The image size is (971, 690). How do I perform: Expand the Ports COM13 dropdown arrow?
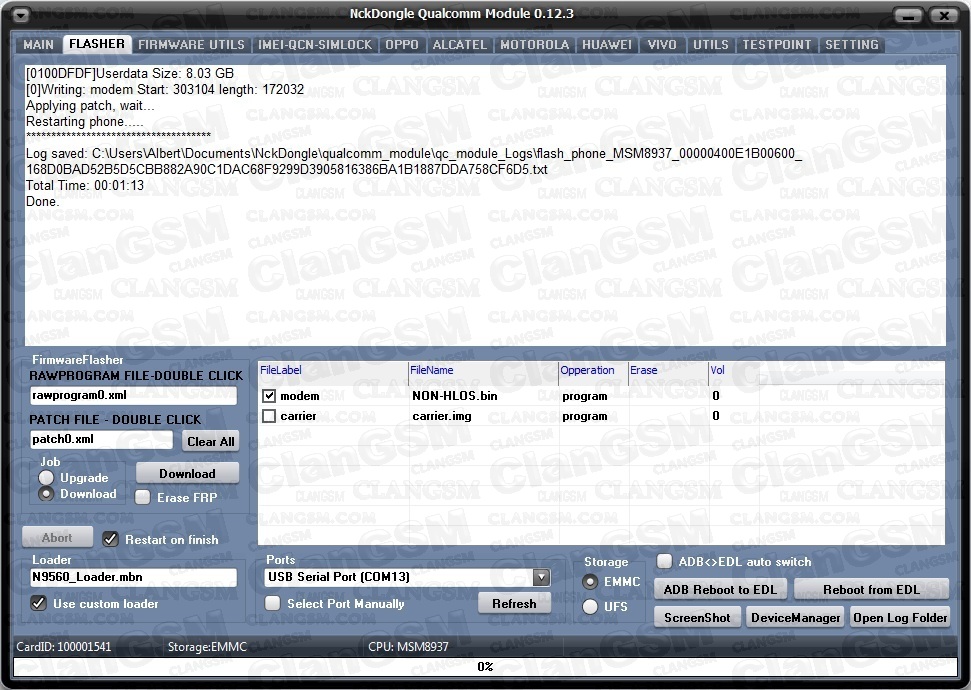pyautogui.click(x=541, y=577)
